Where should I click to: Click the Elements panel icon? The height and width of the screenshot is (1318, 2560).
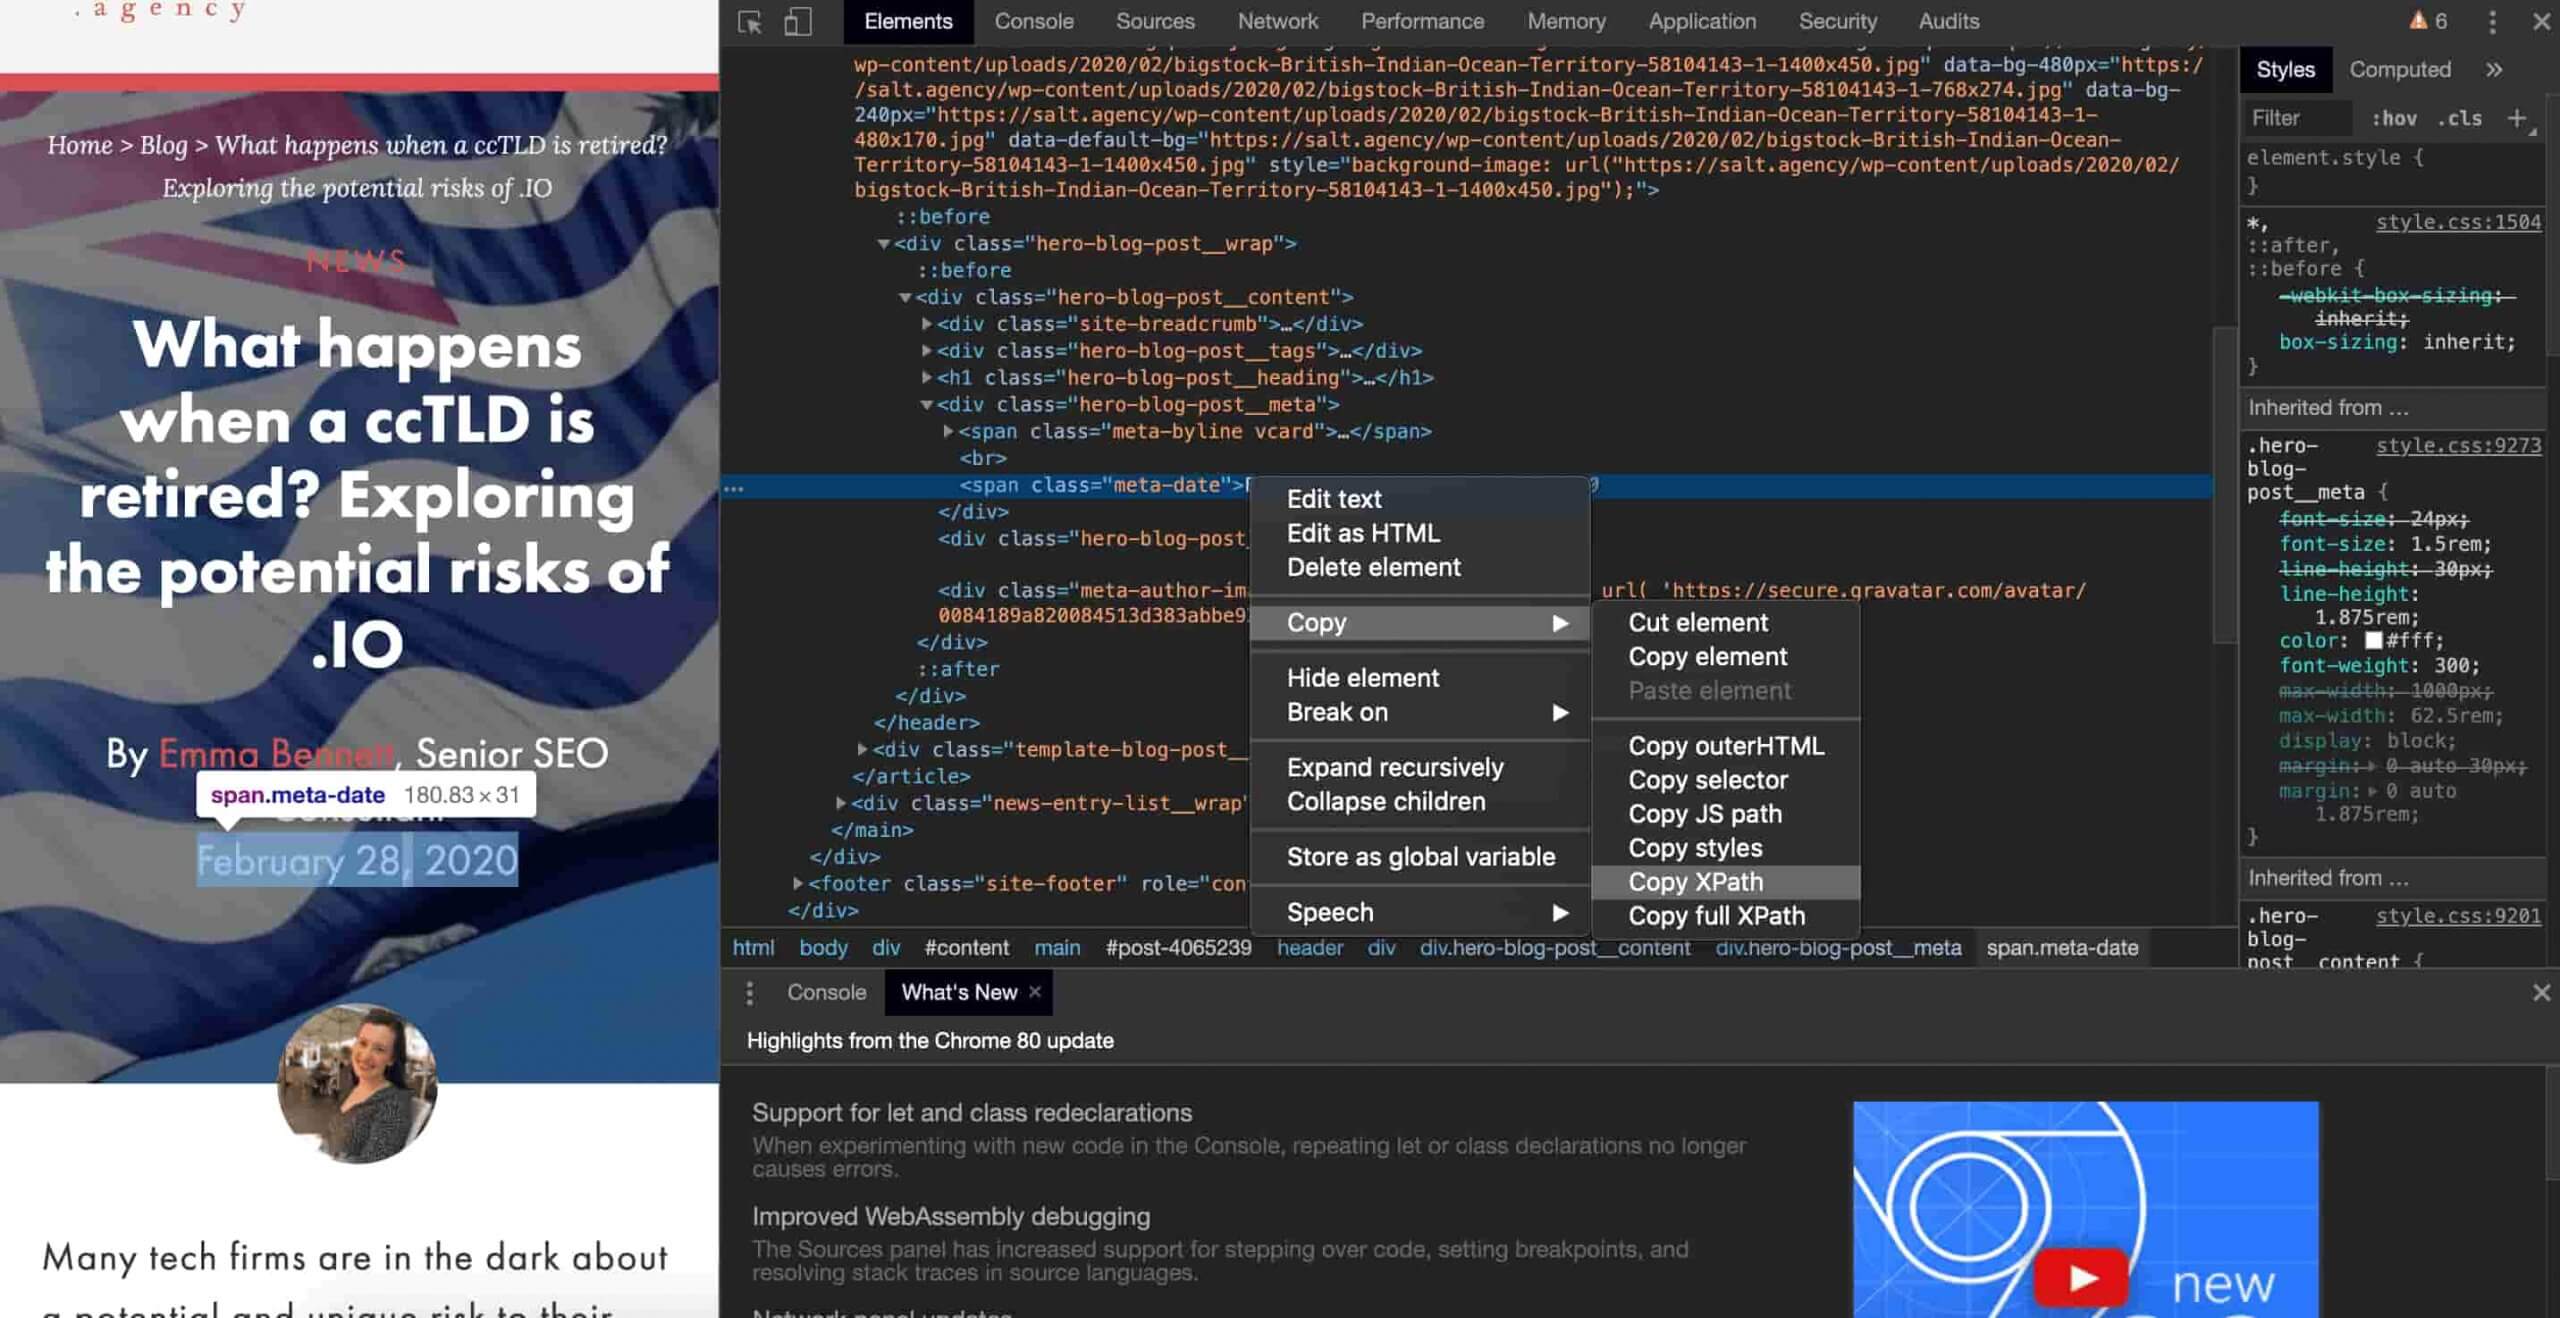pyautogui.click(x=908, y=20)
